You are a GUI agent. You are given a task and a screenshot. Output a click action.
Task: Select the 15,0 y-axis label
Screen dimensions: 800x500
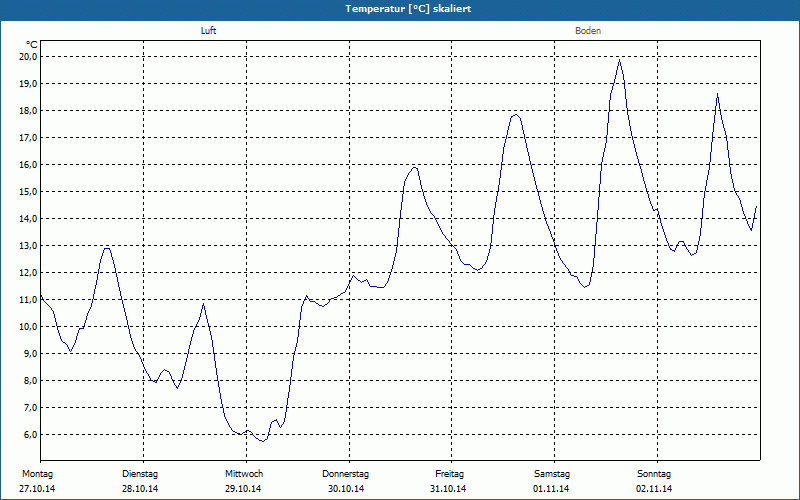(x=29, y=192)
